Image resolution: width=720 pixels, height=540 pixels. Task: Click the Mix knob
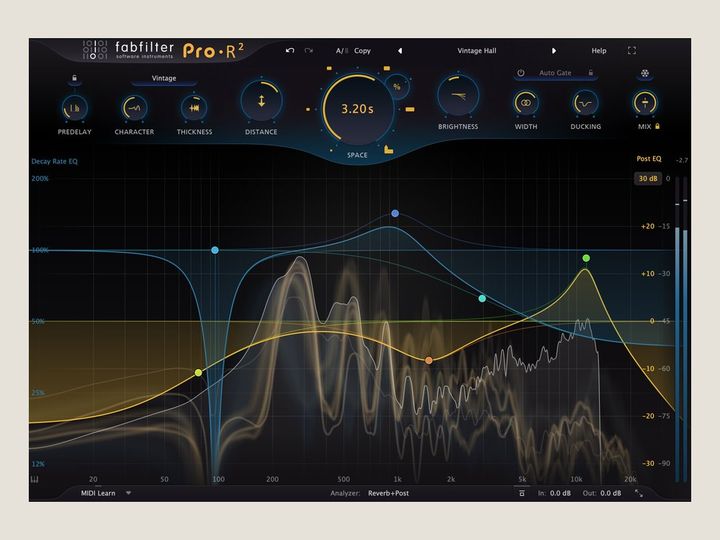[x=645, y=103]
